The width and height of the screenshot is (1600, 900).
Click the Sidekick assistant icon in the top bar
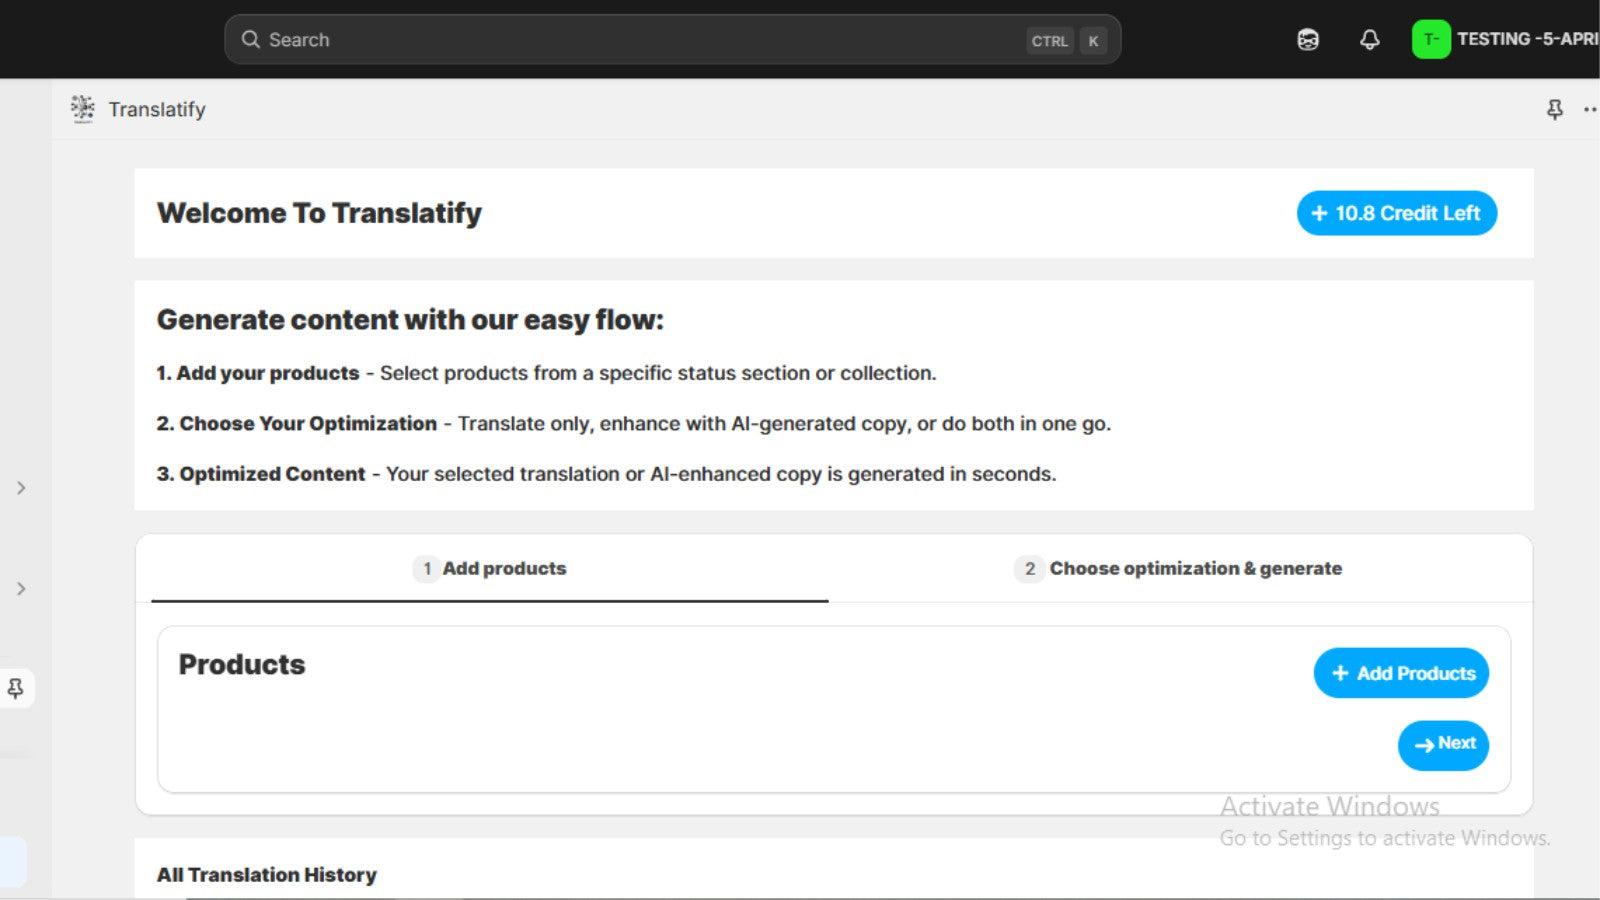(1307, 39)
